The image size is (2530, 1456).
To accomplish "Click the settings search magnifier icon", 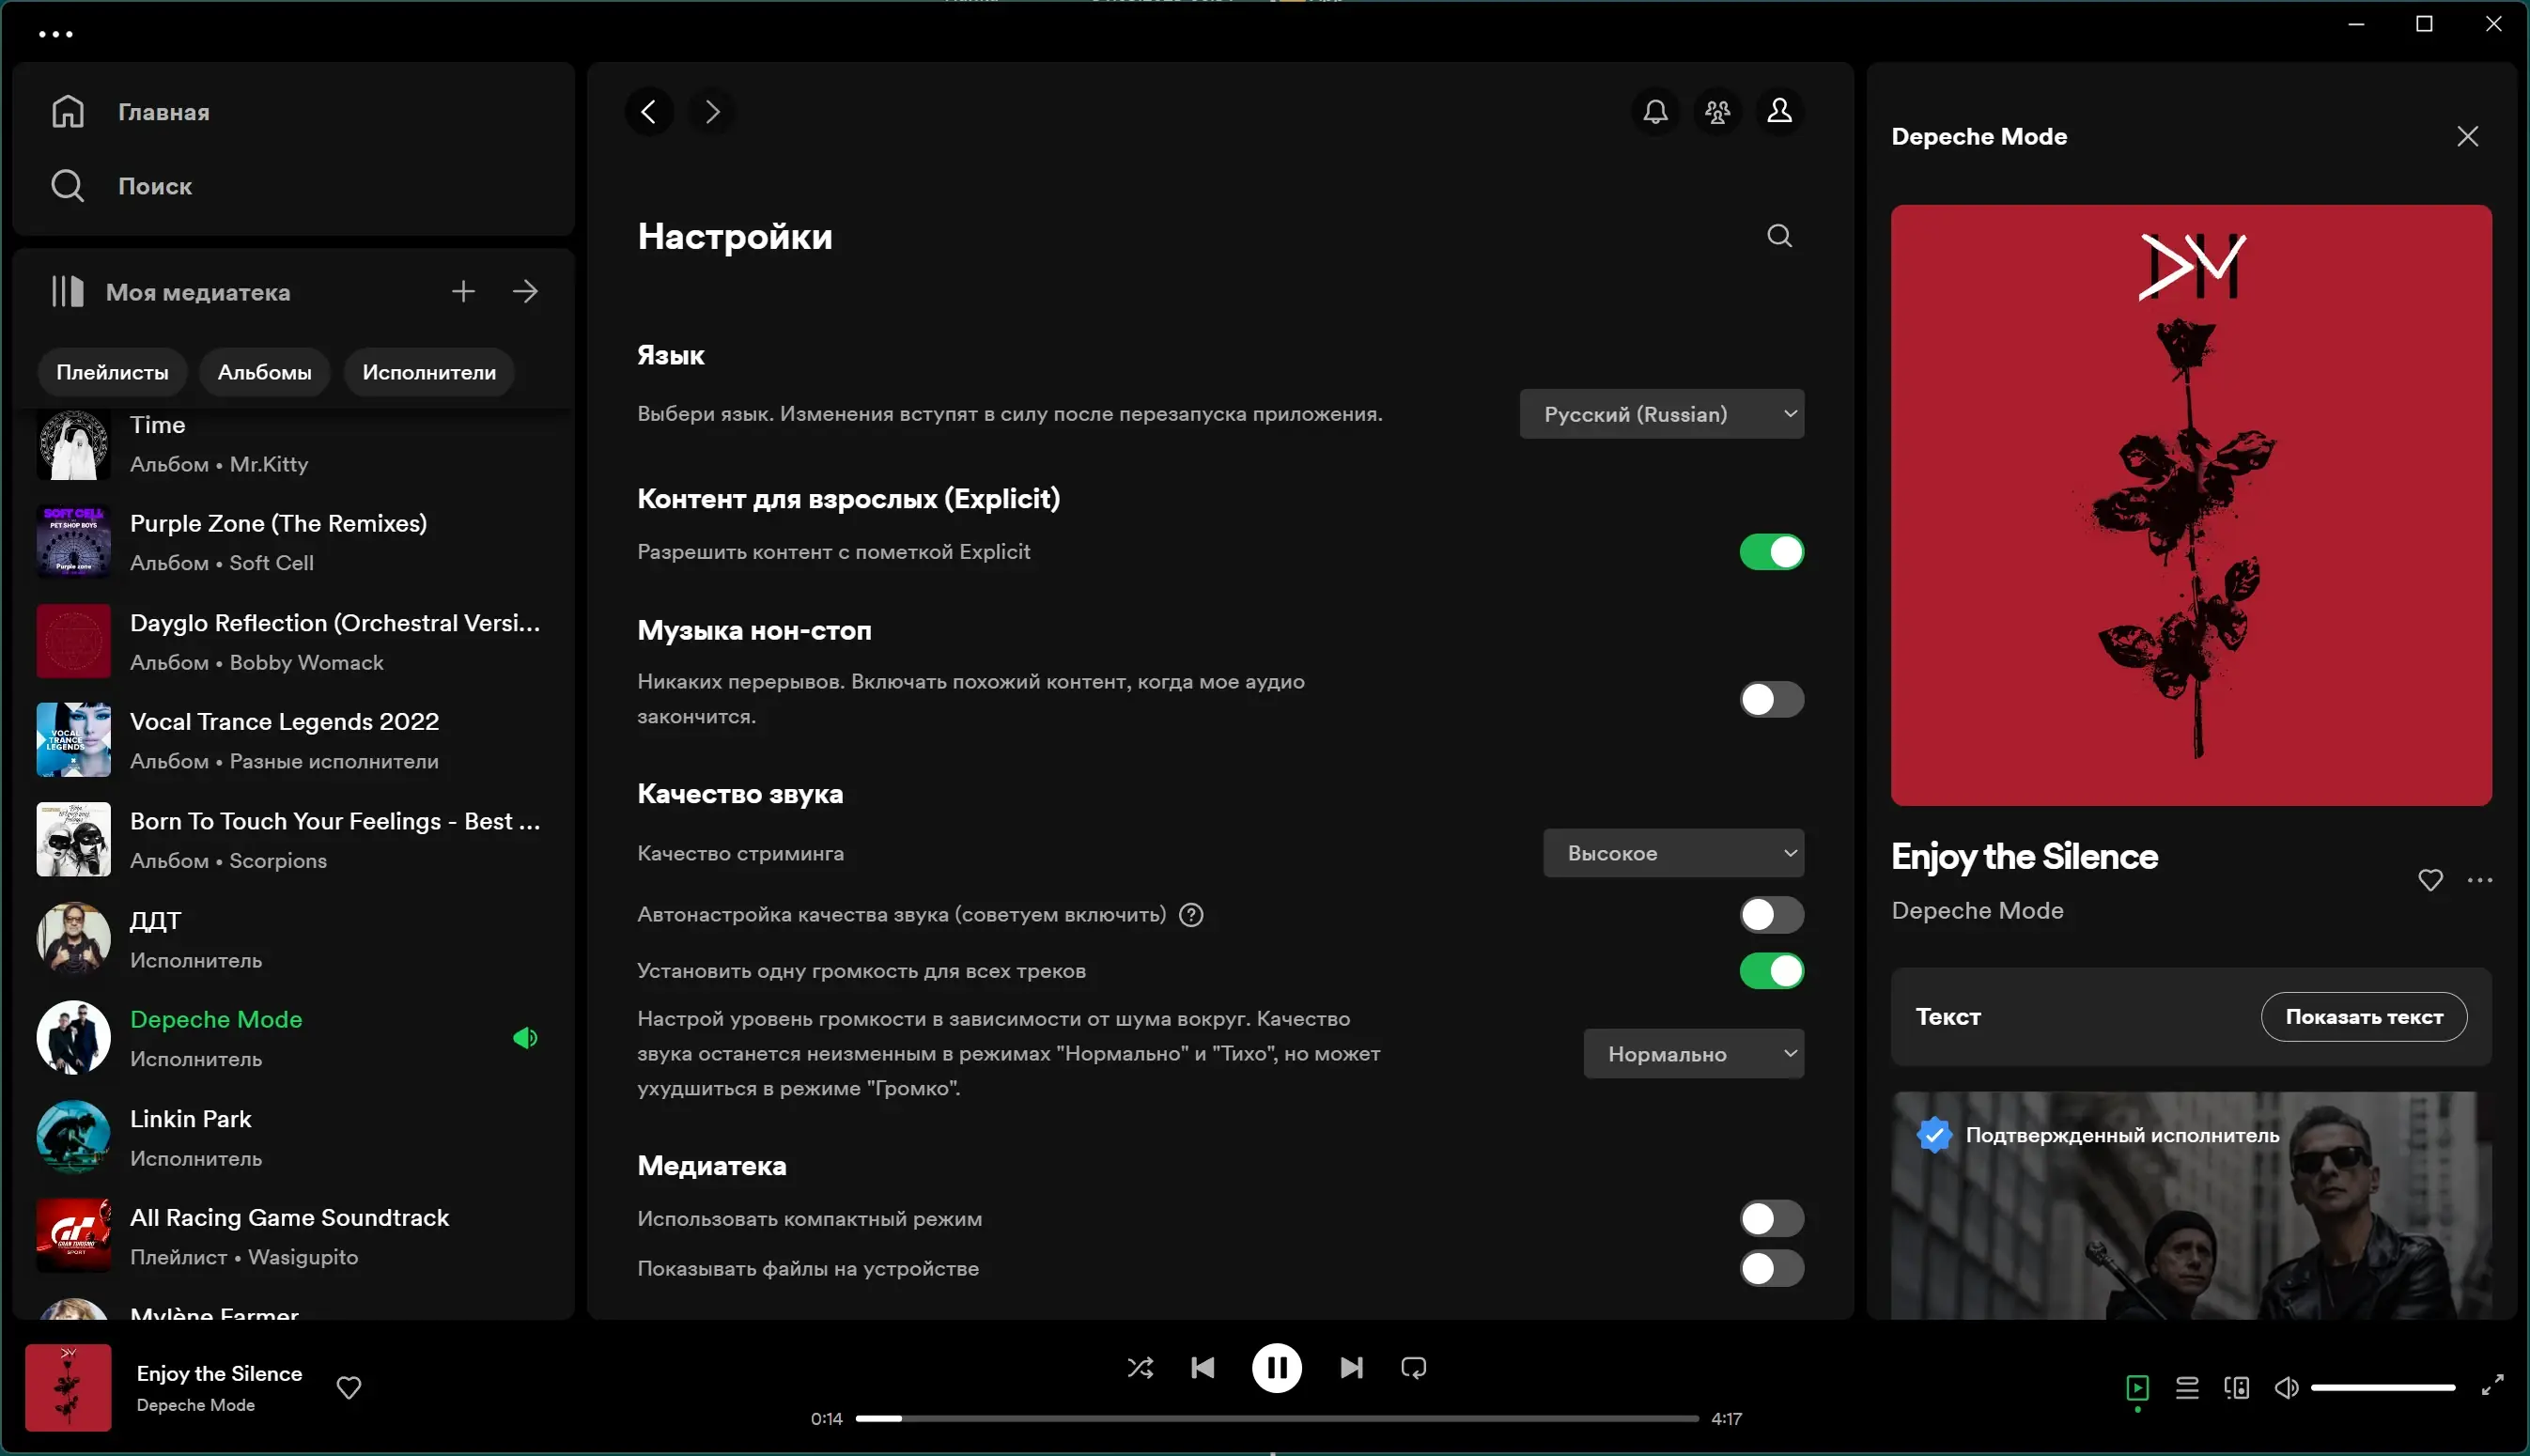I will click(1779, 236).
